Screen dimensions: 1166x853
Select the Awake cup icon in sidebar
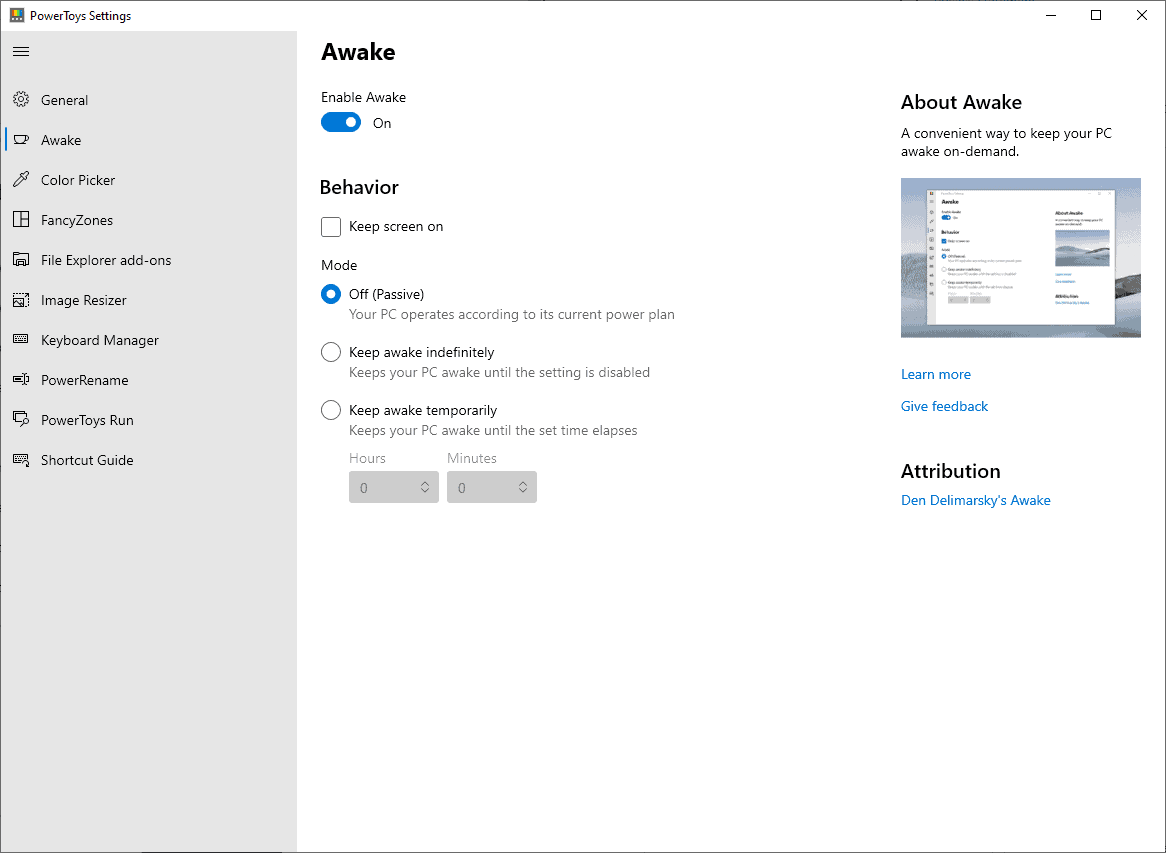coord(21,139)
